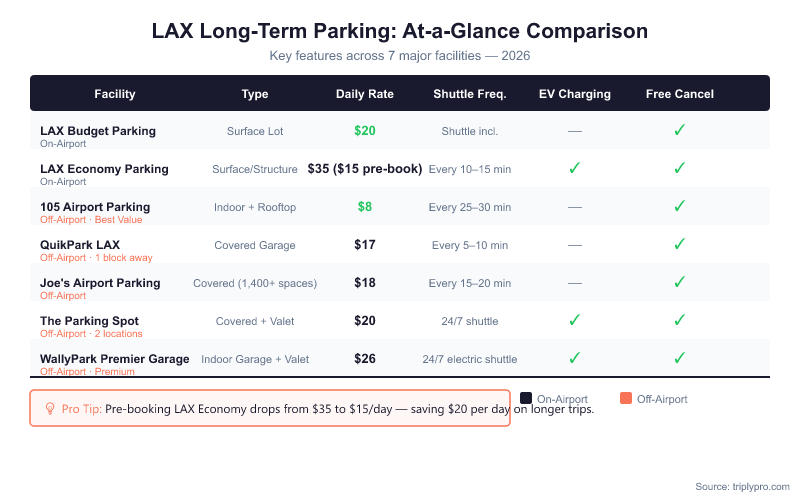Click the EV Charging dash for QuikPark LAX
Viewport: 800px width, 500px height.
click(x=575, y=244)
